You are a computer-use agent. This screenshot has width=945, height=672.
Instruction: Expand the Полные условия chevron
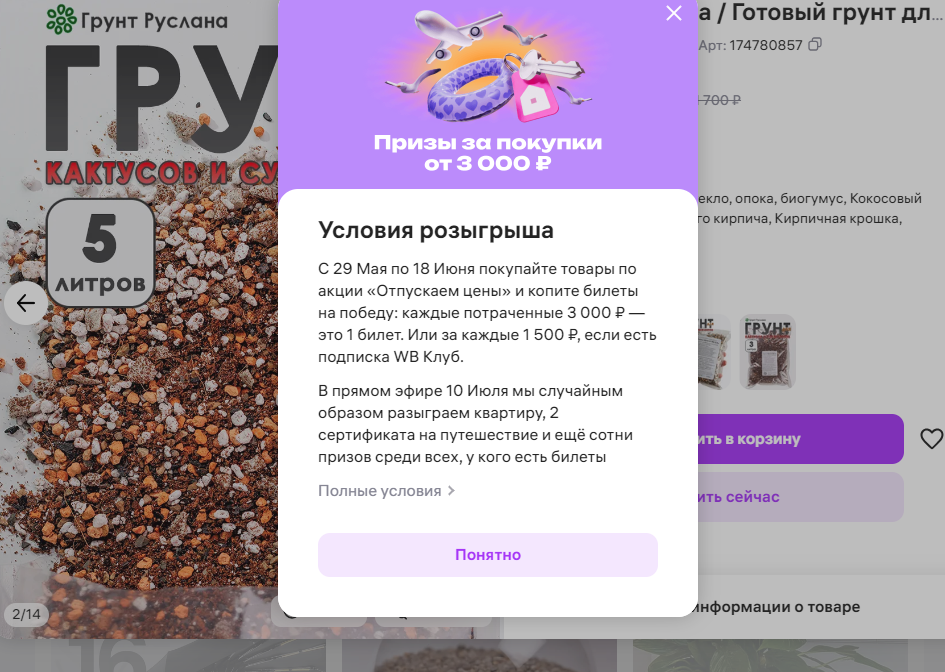(451, 491)
